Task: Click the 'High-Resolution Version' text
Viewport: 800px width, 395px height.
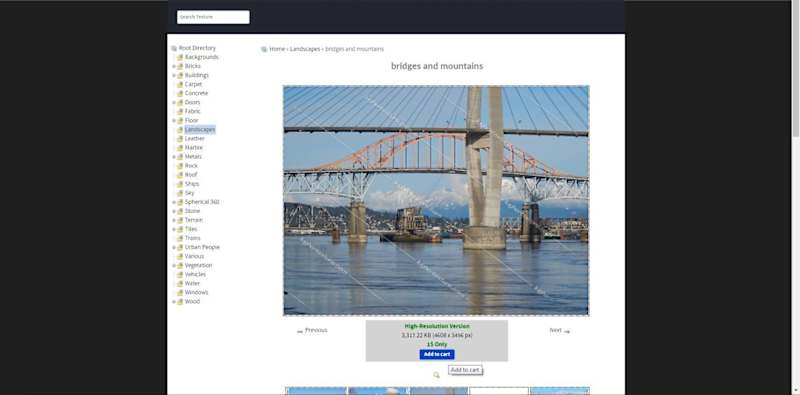Action: (437, 326)
